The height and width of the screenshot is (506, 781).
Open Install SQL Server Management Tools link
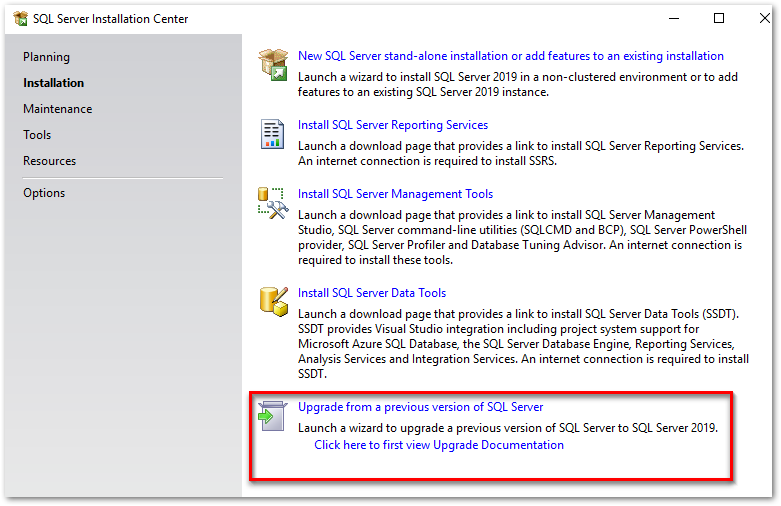[395, 194]
